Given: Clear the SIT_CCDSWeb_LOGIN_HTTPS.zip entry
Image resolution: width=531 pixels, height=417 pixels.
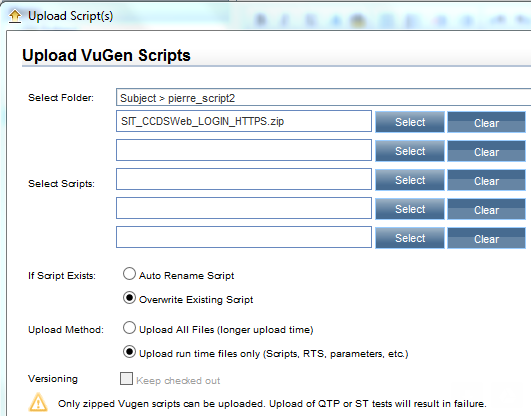Looking at the screenshot, I should [x=486, y=122].
